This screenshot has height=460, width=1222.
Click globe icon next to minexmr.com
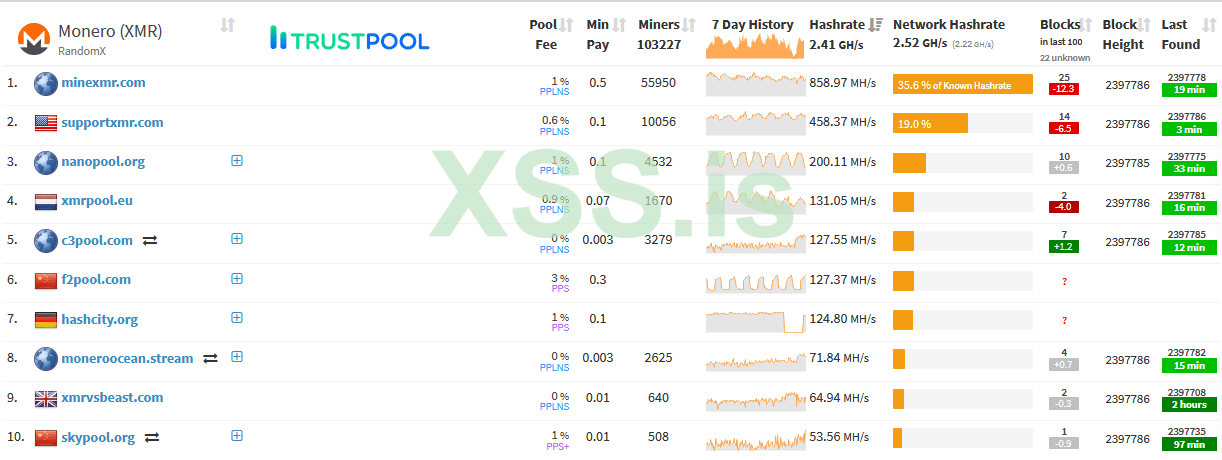click(x=46, y=83)
